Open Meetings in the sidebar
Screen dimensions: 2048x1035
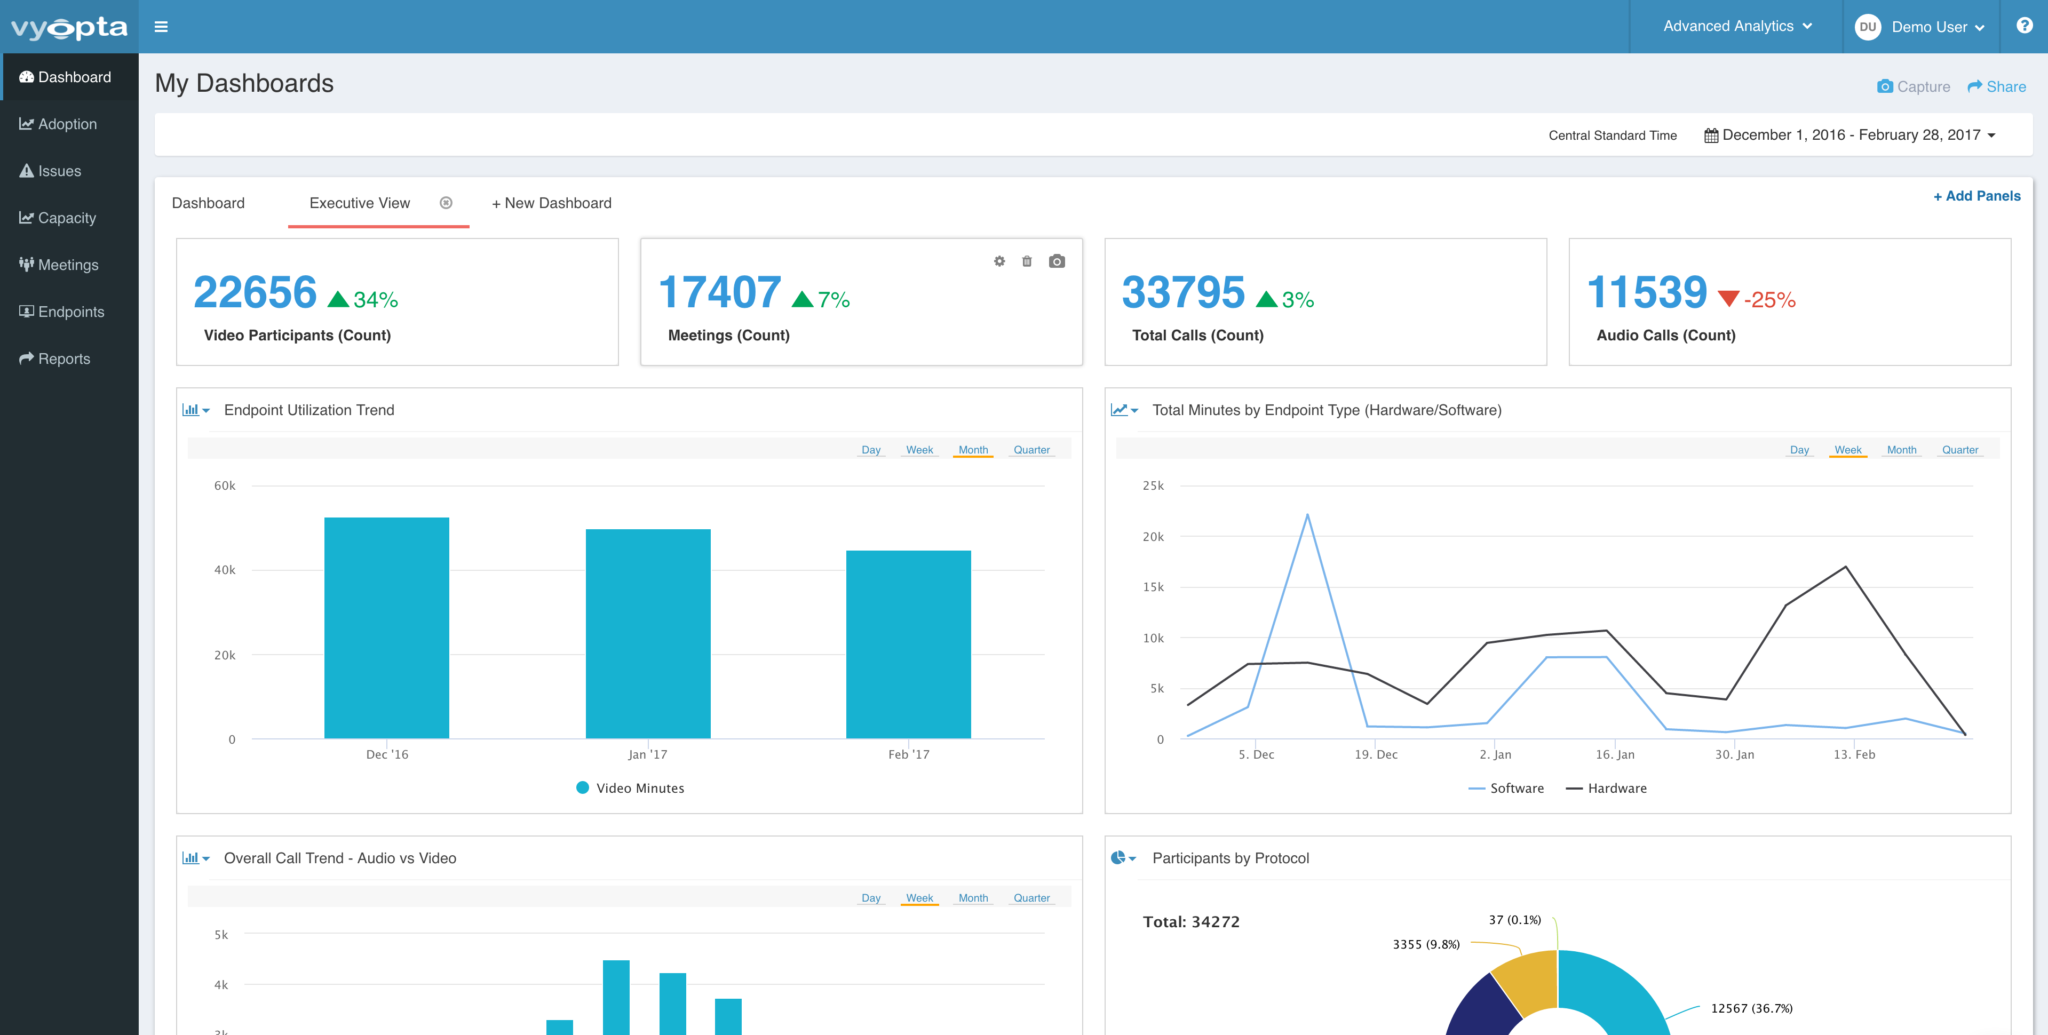pyautogui.click(x=69, y=265)
